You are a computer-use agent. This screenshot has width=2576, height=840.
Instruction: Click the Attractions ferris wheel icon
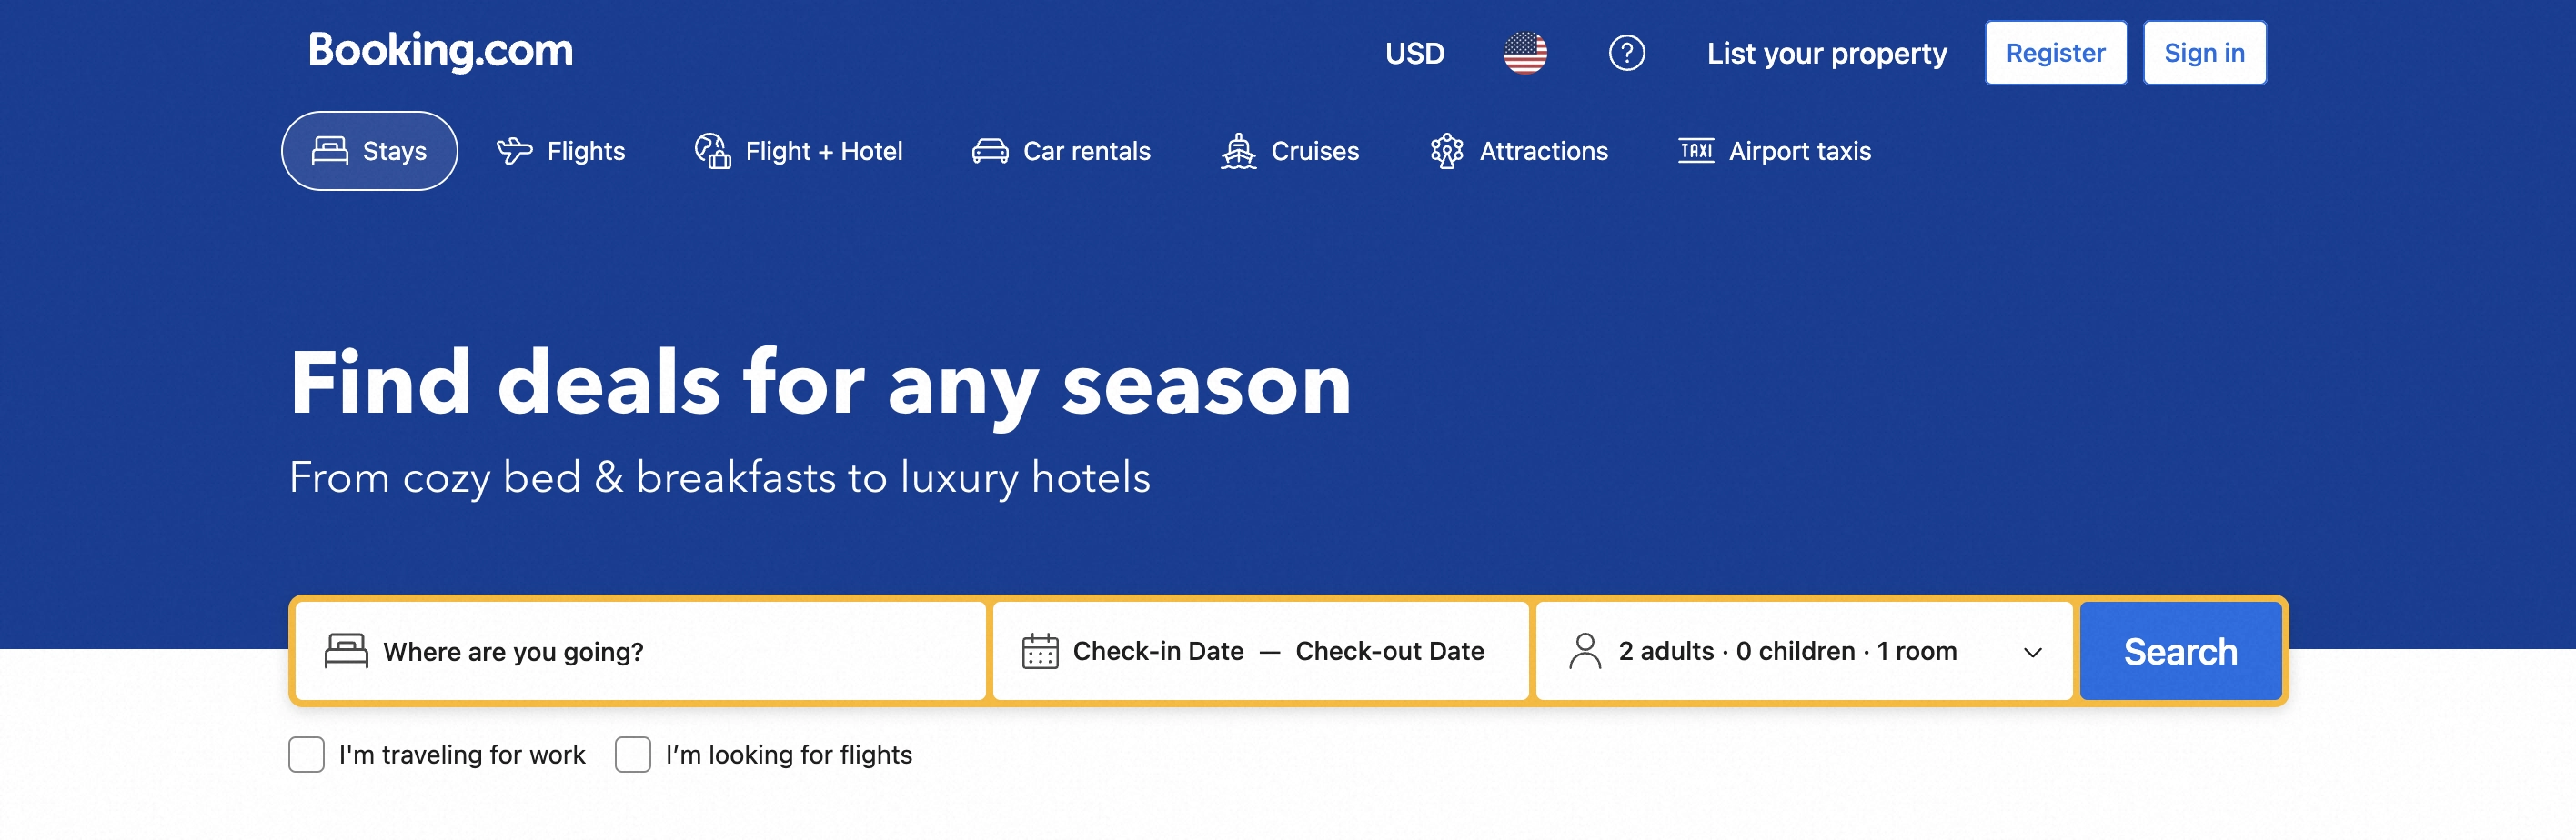tap(1446, 151)
